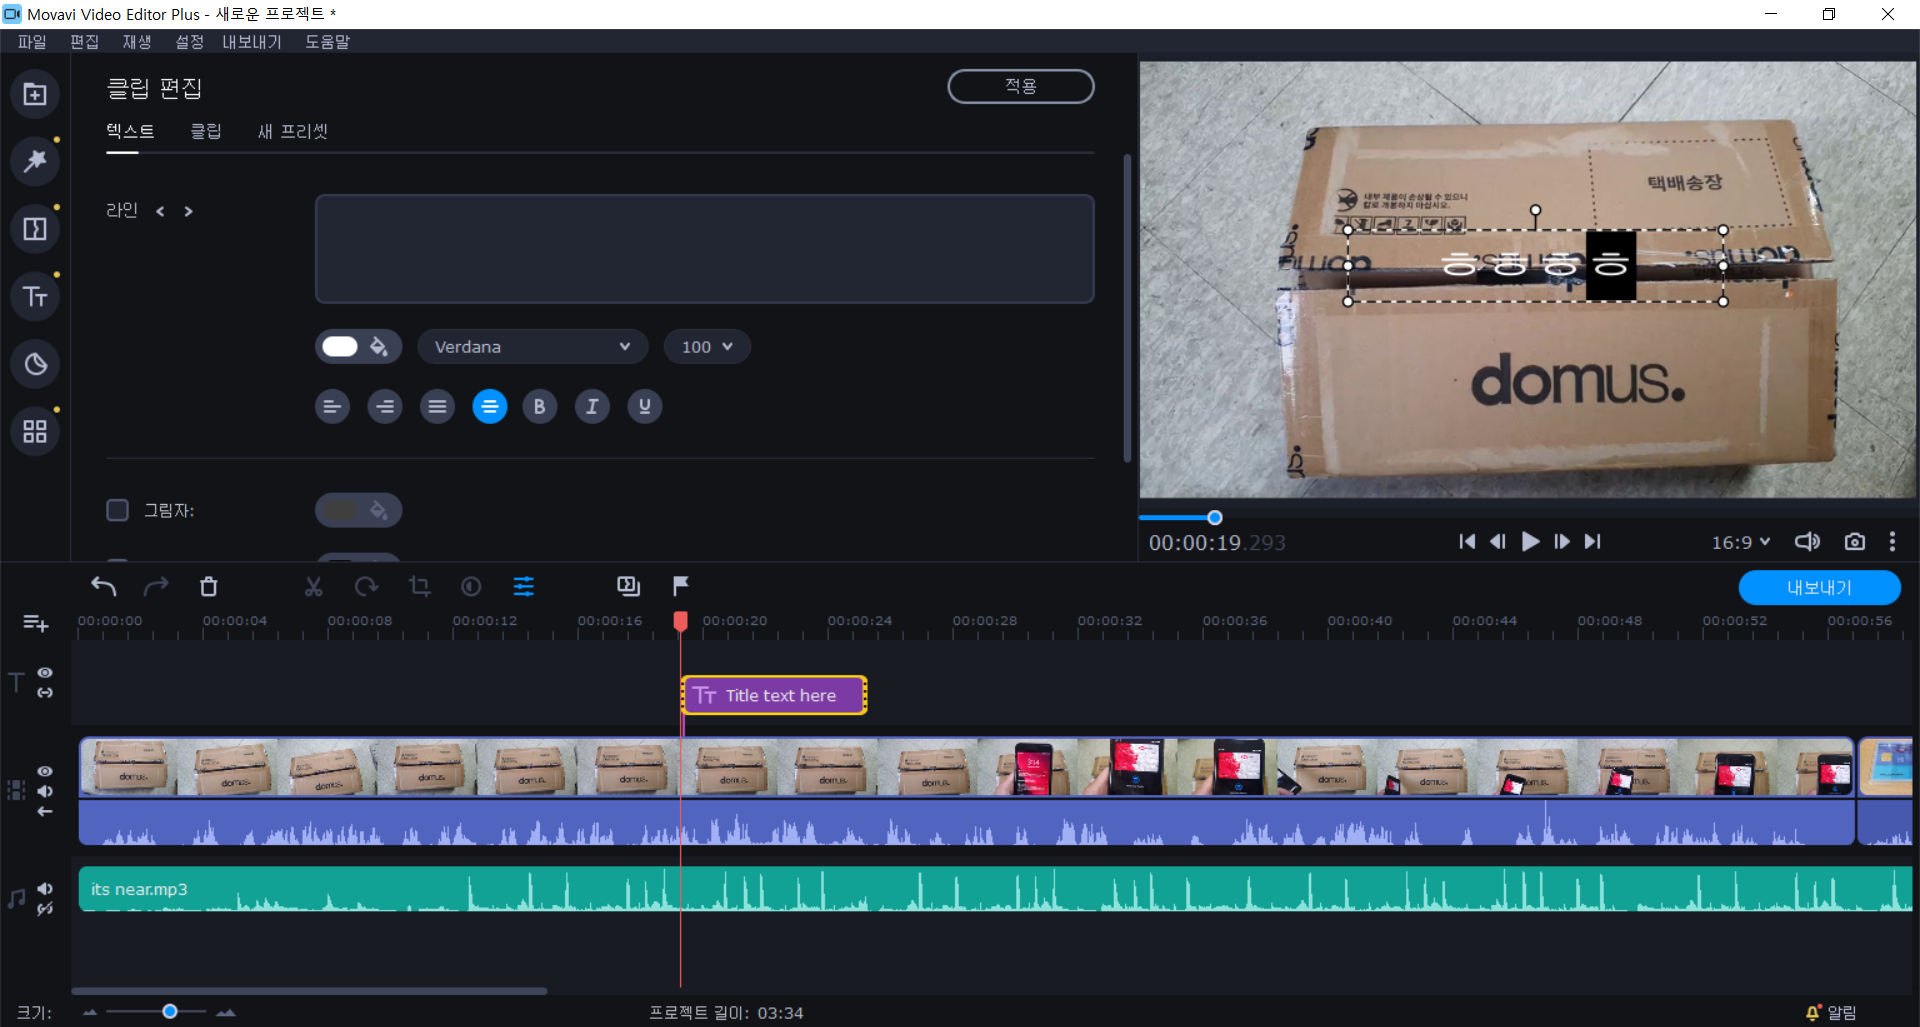Image resolution: width=1920 pixels, height=1027 pixels.
Task: Open the notifications bell icon
Action: 1813,1013
